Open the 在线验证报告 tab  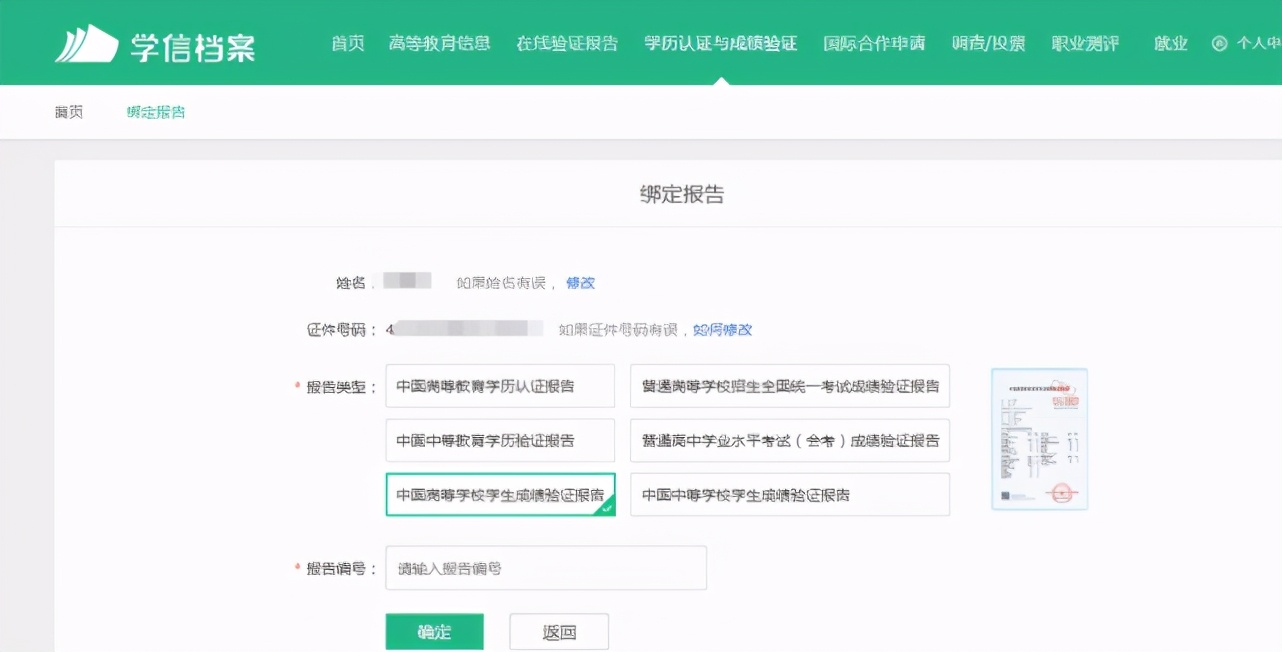click(567, 43)
